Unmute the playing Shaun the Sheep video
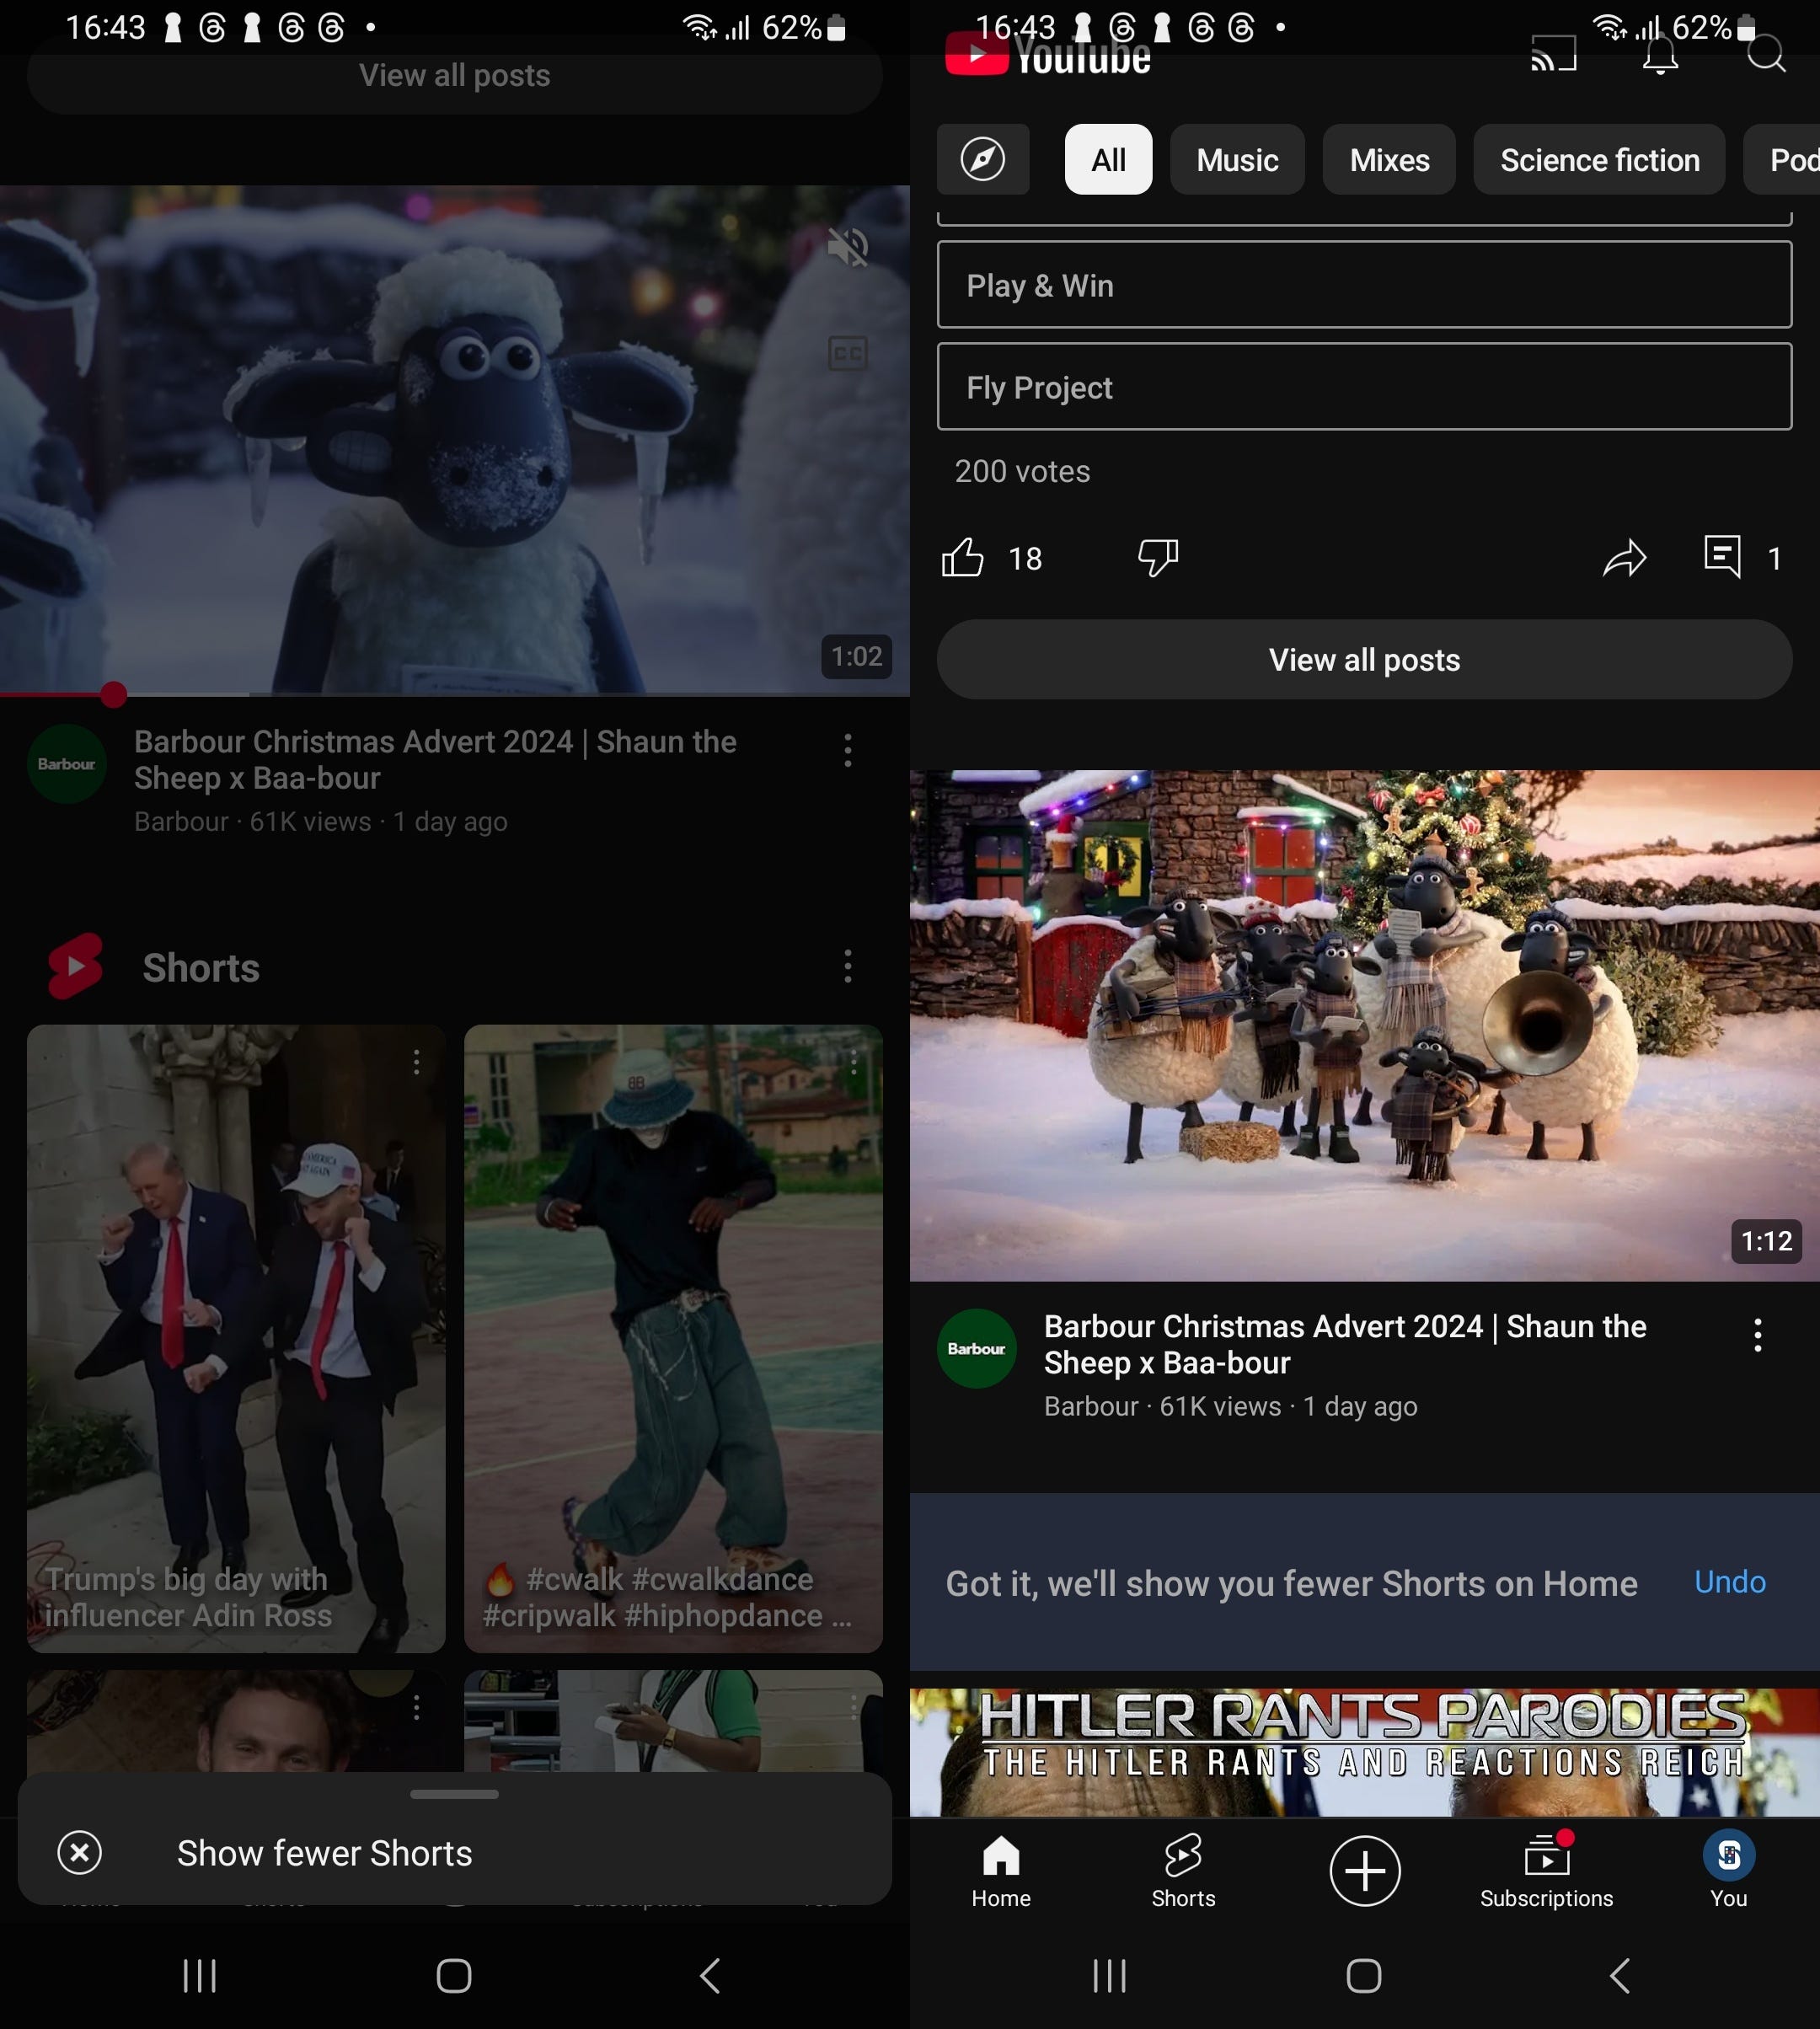This screenshot has width=1820, height=2029. click(x=848, y=247)
